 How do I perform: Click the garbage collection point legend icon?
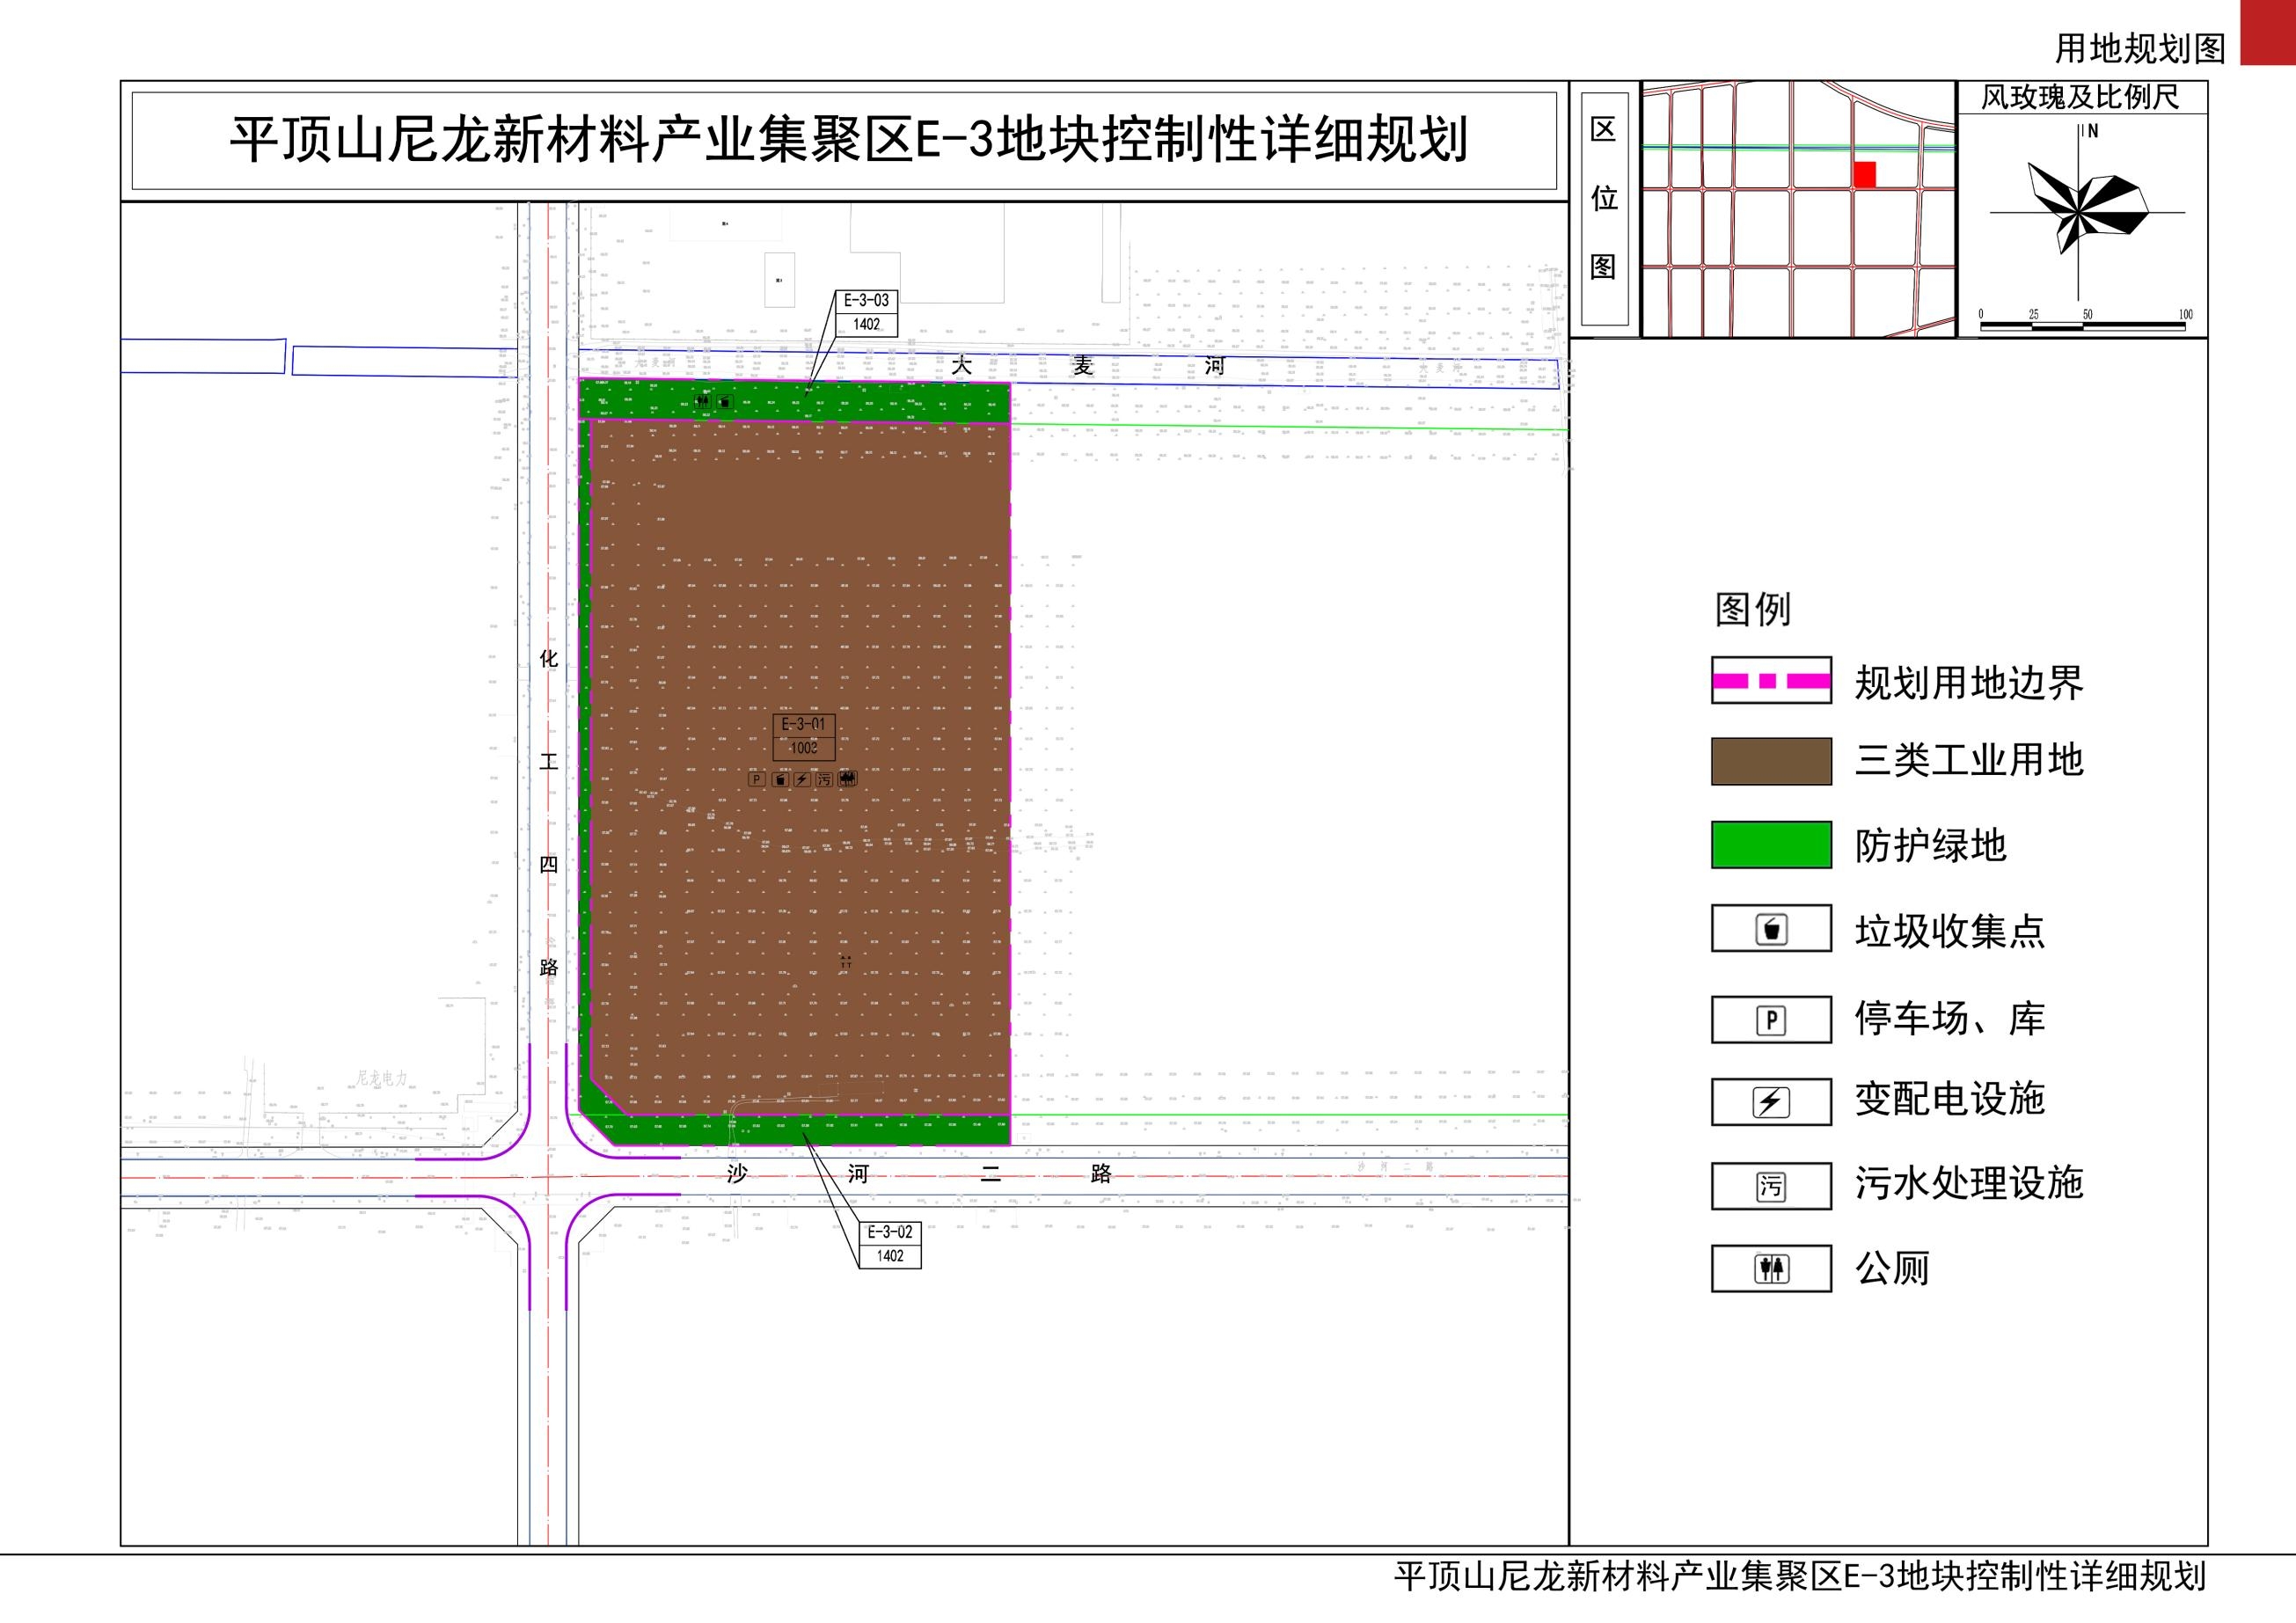(1771, 929)
